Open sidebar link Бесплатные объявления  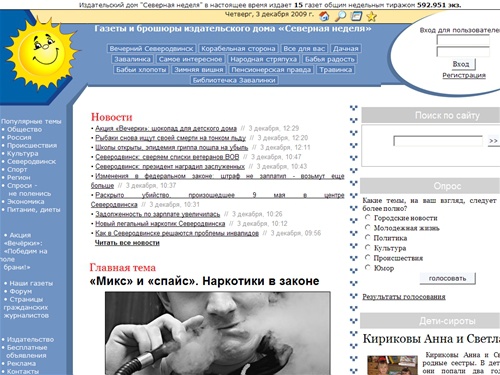pos(27,351)
